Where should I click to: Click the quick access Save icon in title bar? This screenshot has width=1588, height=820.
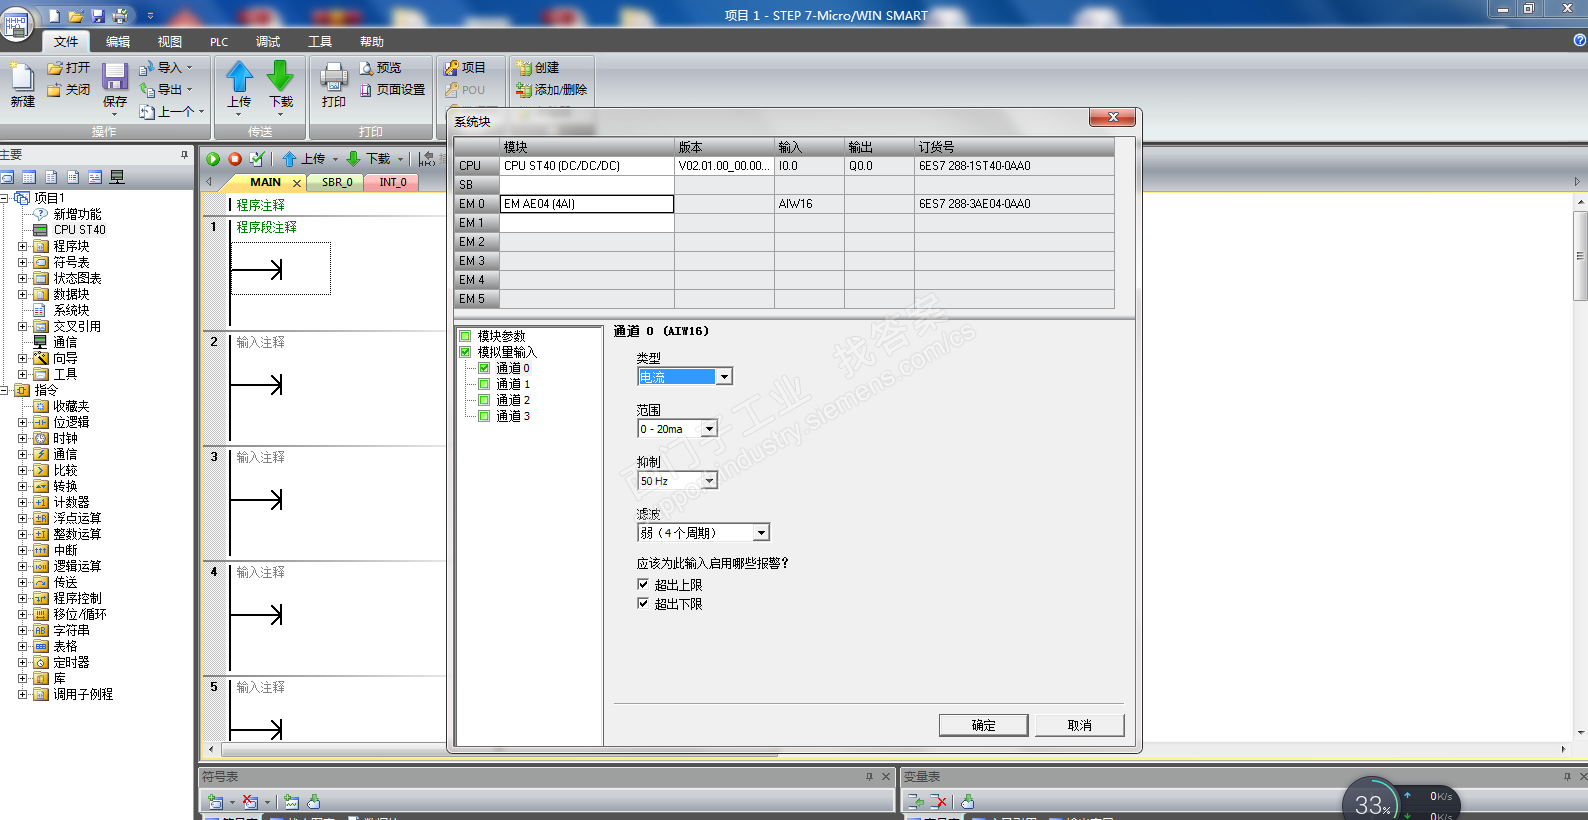98,16
